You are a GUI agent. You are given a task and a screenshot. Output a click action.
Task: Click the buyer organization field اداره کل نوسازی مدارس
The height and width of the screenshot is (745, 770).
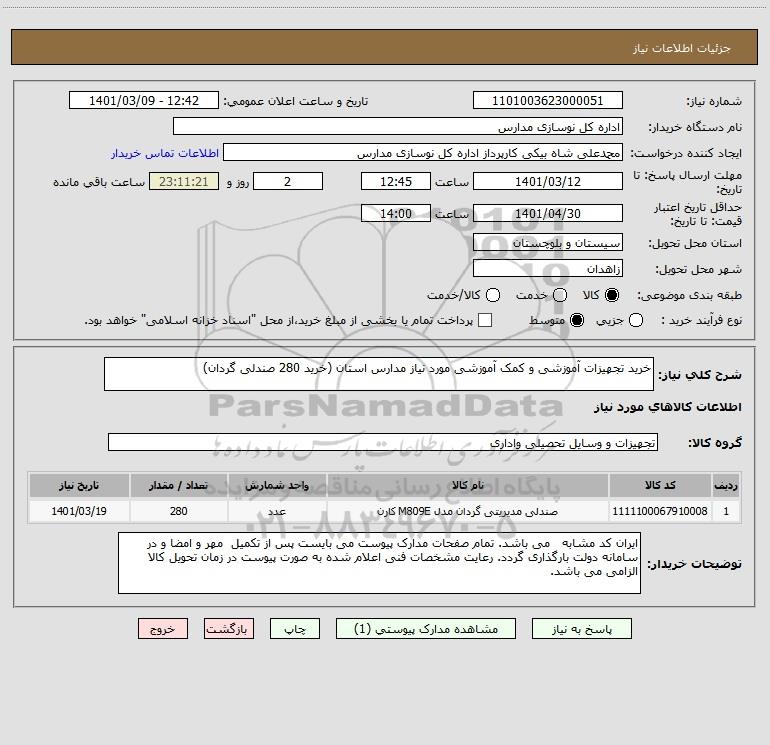click(398, 127)
